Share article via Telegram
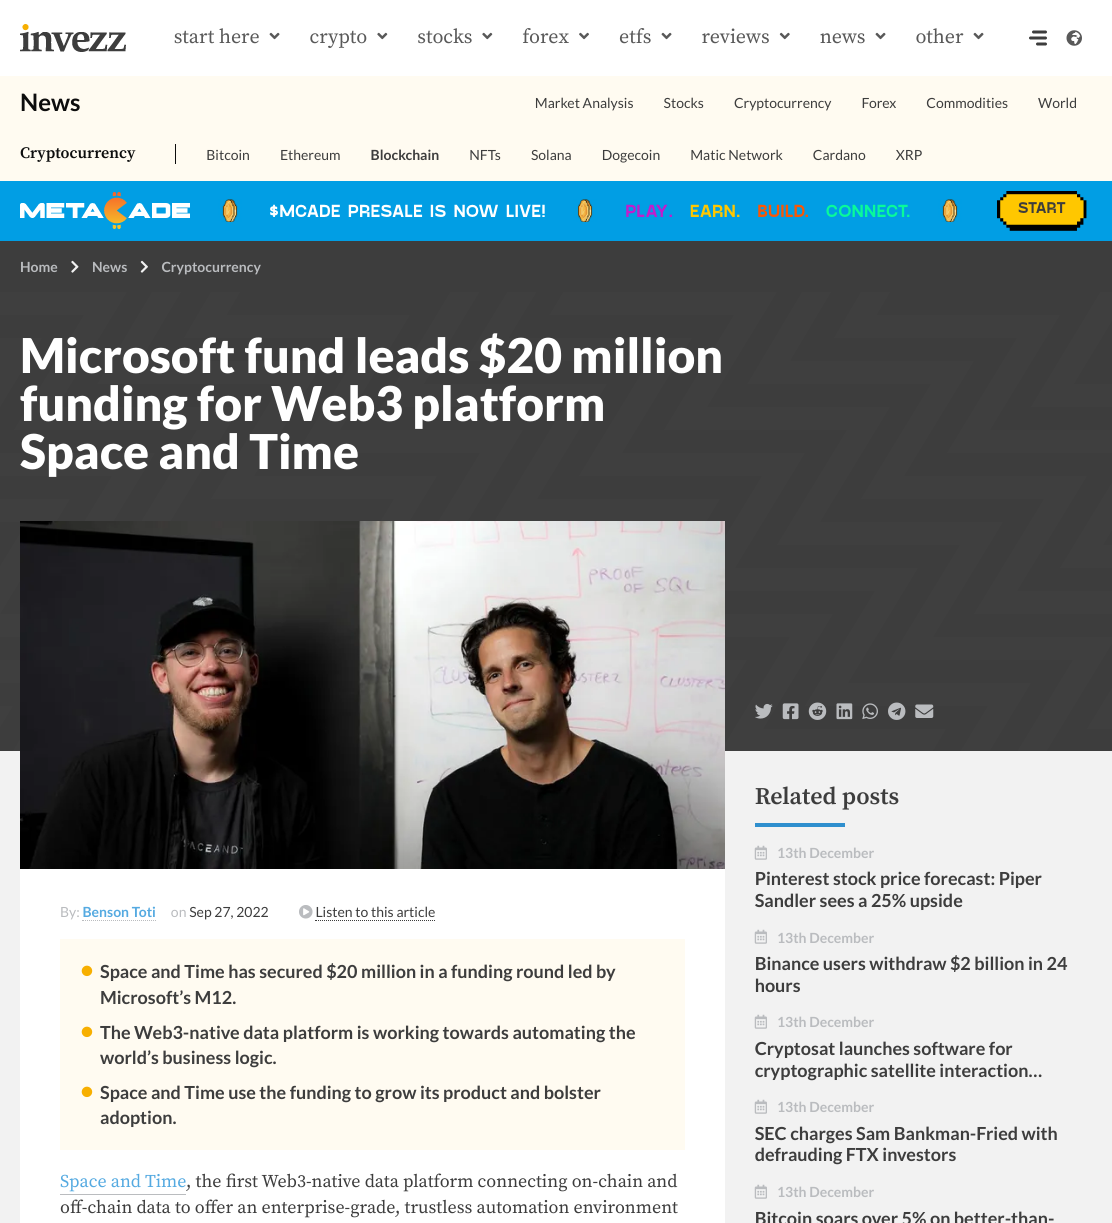This screenshot has height=1223, width=1112. (x=897, y=711)
